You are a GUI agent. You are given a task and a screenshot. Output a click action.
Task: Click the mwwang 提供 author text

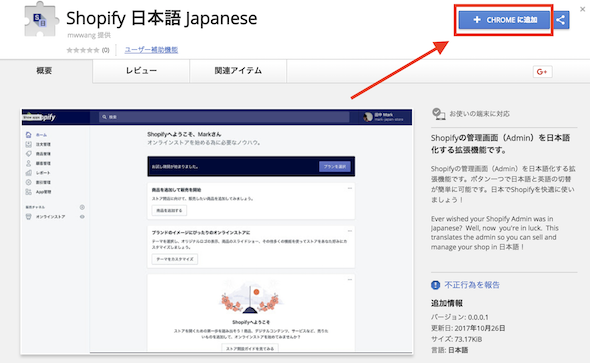pyautogui.click(x=89, y=35)
